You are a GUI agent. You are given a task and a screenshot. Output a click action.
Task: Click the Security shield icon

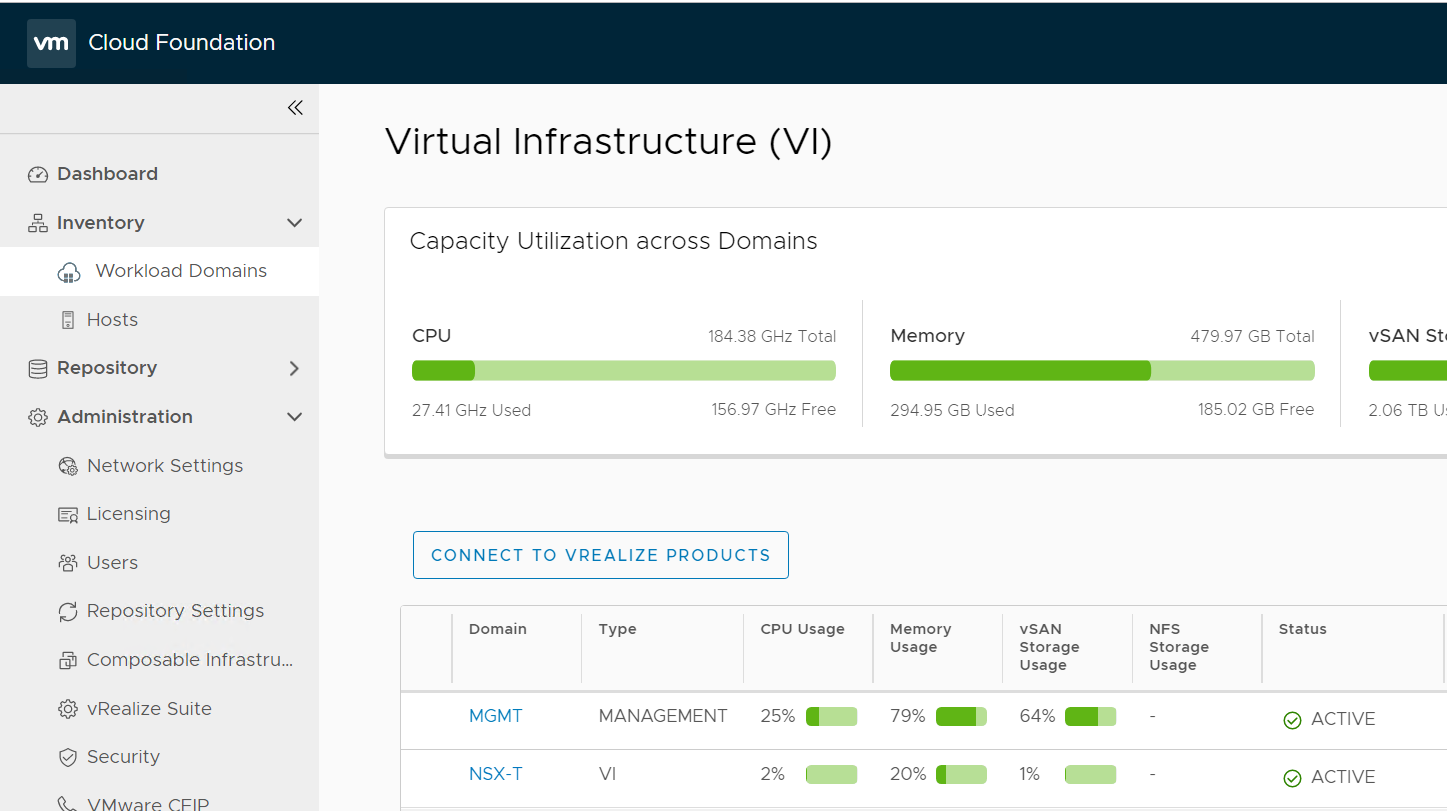(x=68, y=758)
